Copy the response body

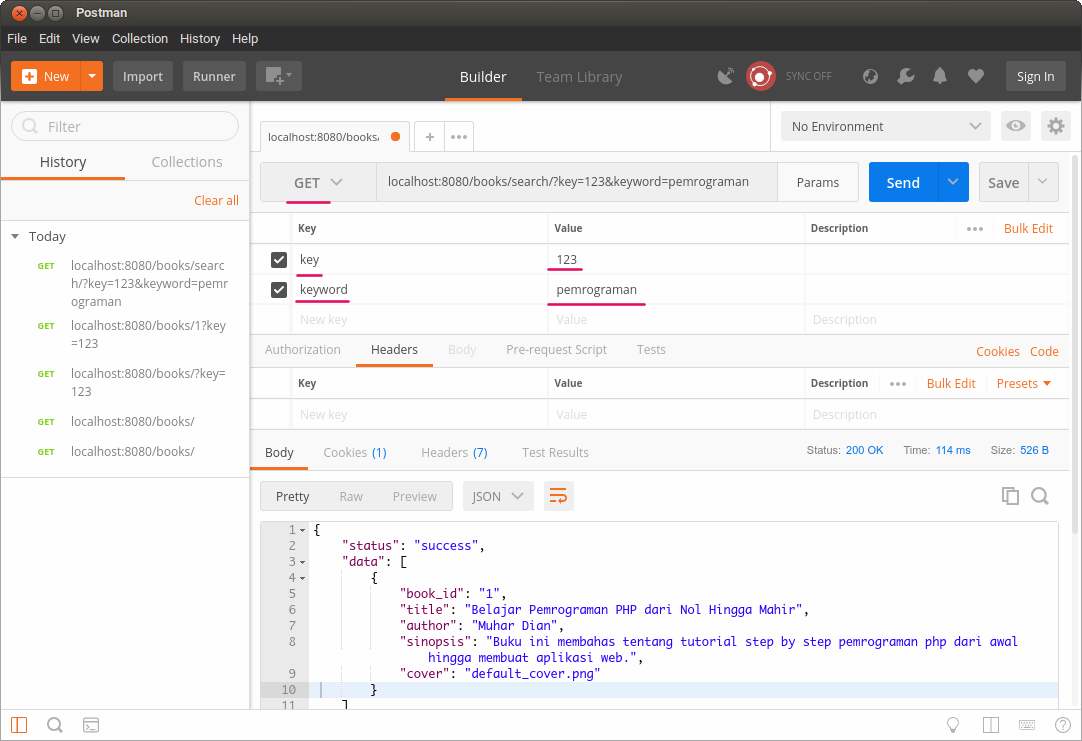click(1010, 496)
